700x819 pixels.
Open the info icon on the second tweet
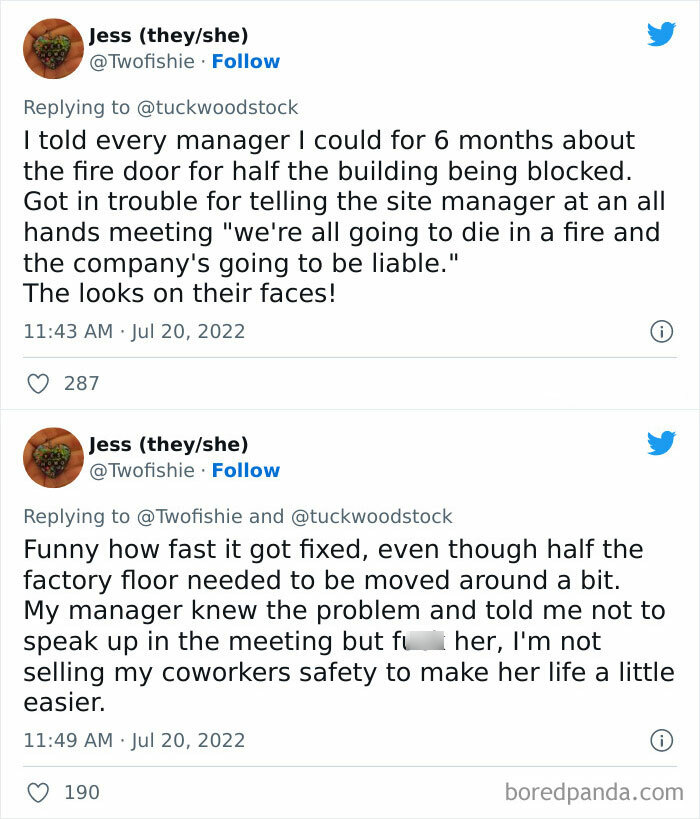point(662,740)
